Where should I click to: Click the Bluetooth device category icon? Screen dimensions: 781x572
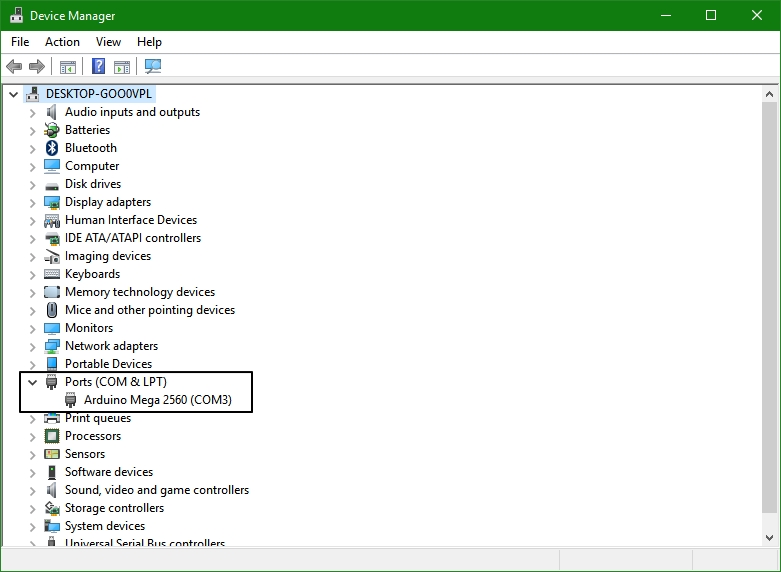pyautogui.click(x=52, y=148)
